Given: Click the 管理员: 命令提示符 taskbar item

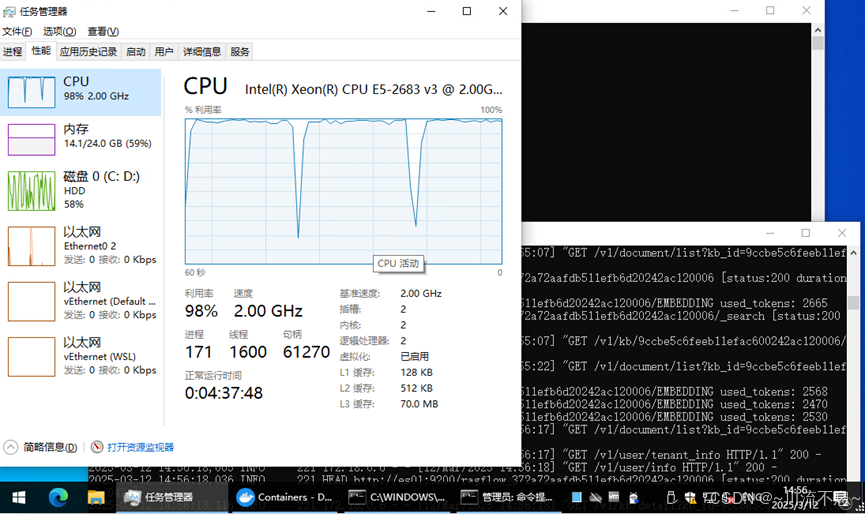Looking at the screenshot, I should [x=509, y=497].
